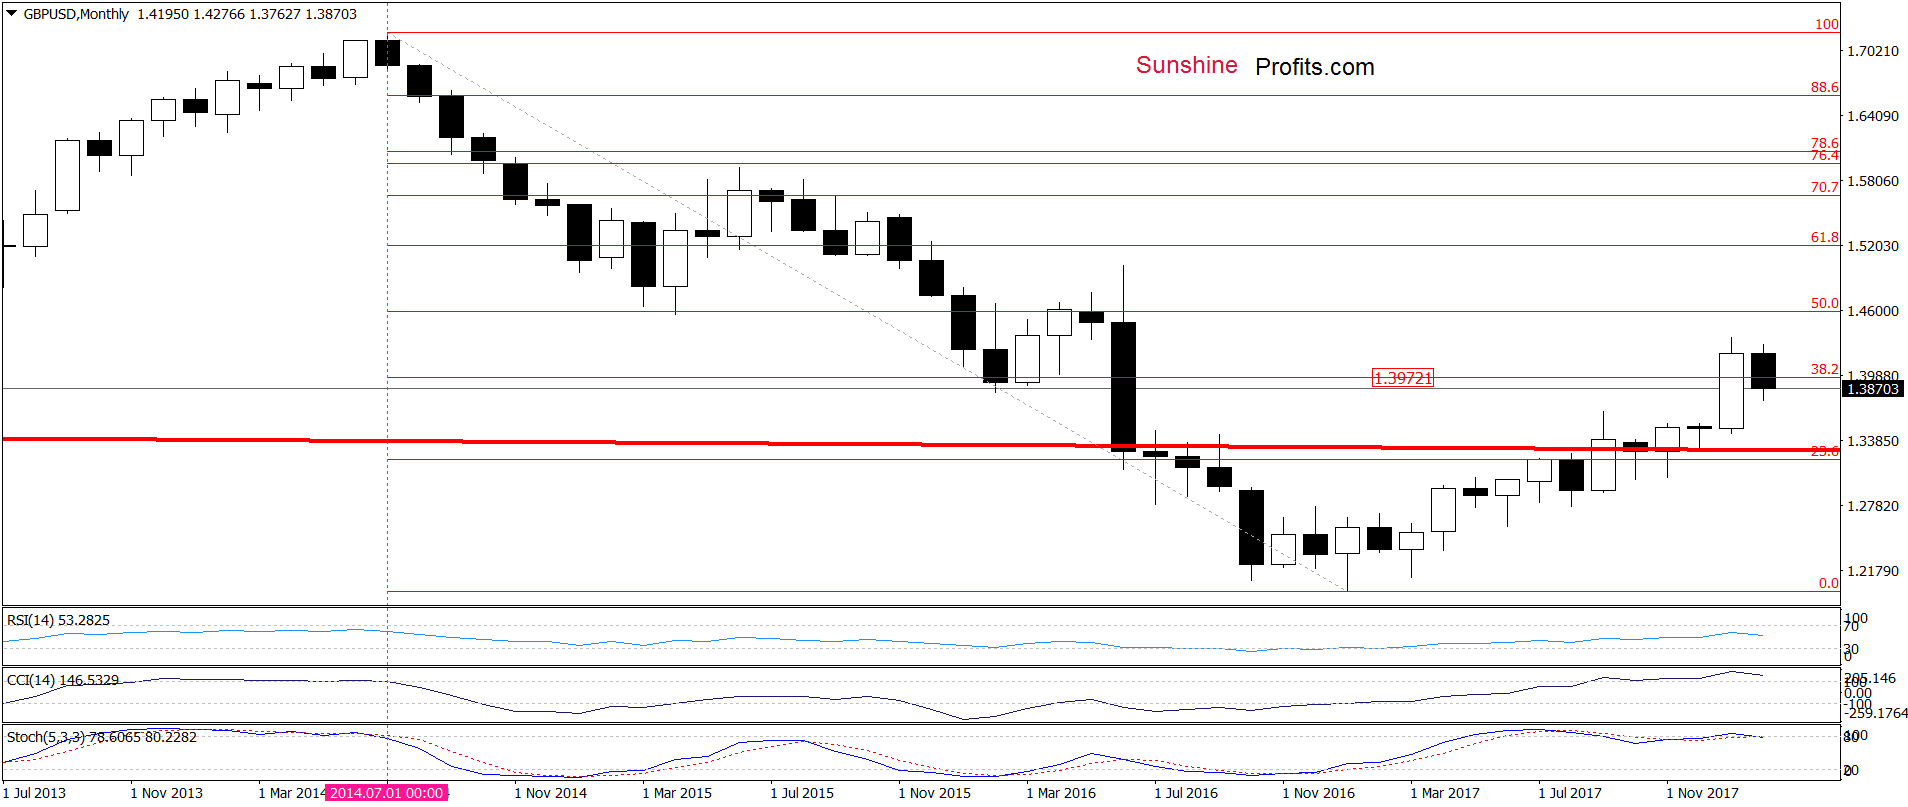Click the Fibonacci 38.2 level label

tap(1824, 369)
